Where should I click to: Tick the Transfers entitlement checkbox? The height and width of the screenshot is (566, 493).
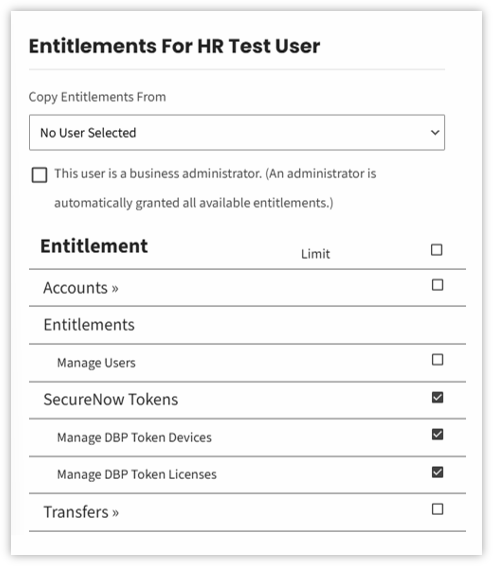point(437,509)
